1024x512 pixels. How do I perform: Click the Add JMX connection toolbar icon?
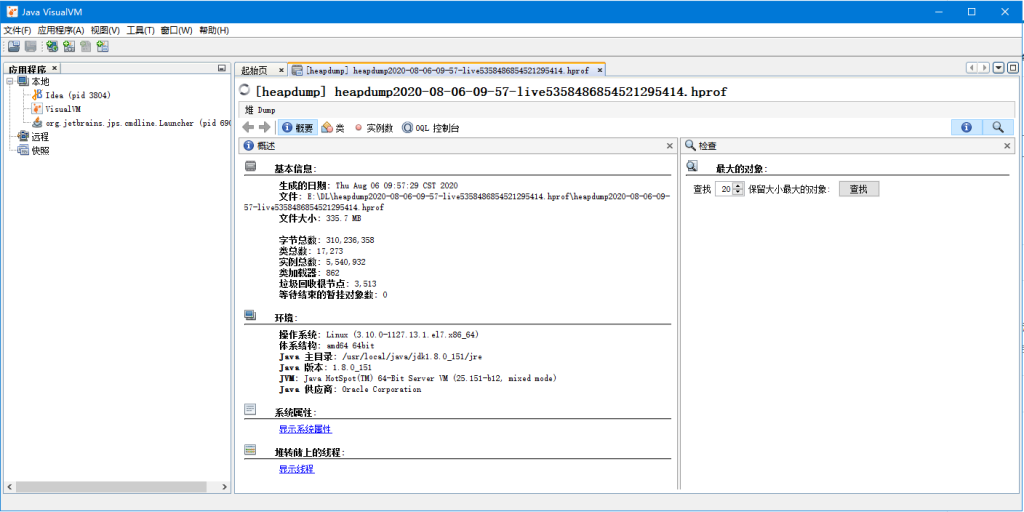pos(69,46)
